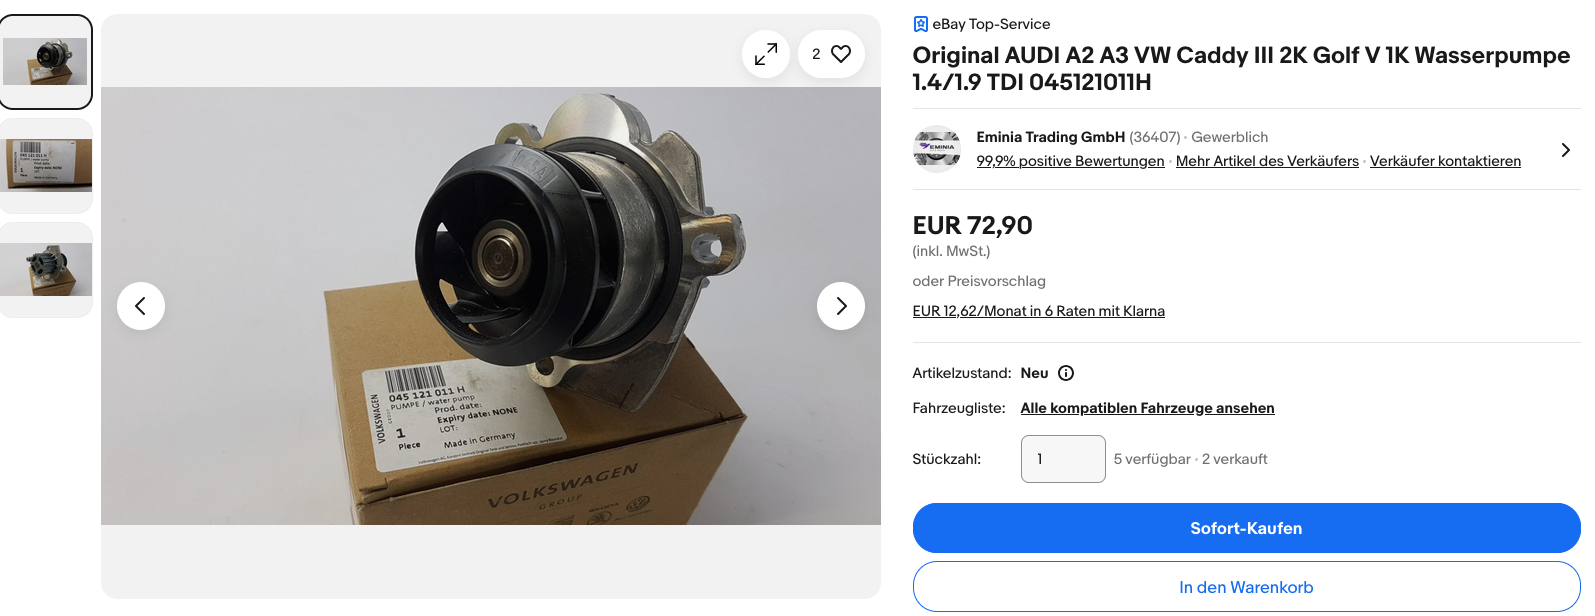This screenshot has width=1595, height=616.
Task: Open Alle kompatiblen Fahrzeuge ansehen link
Action: (1147, 408)
